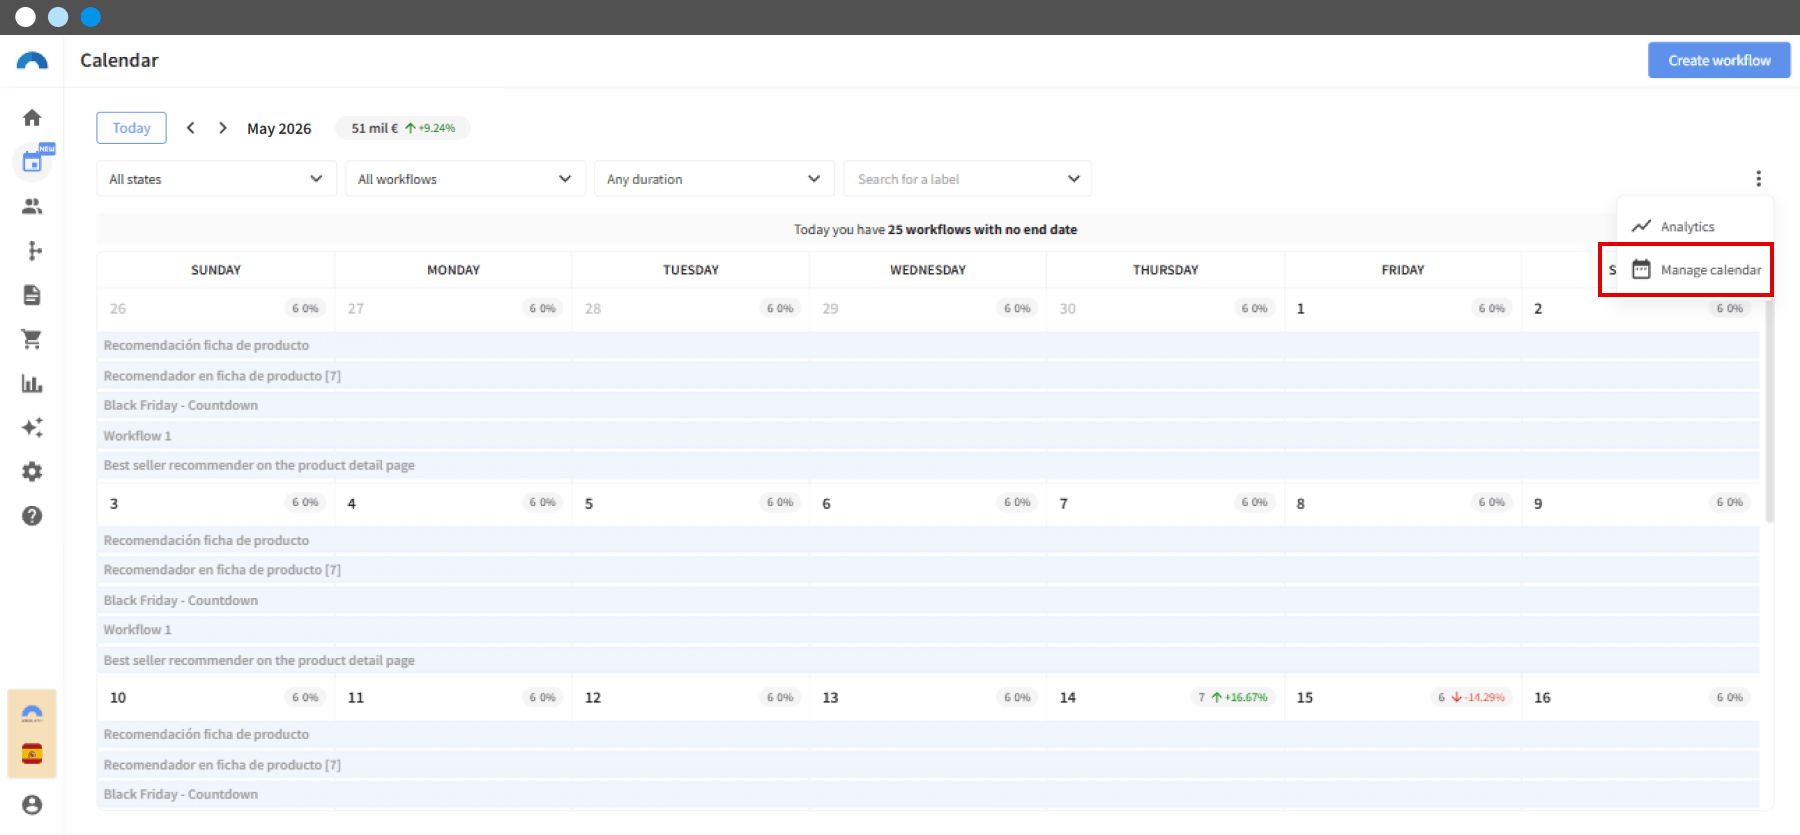Click the Analytics line chart icon

click(x=1641, y=226)
